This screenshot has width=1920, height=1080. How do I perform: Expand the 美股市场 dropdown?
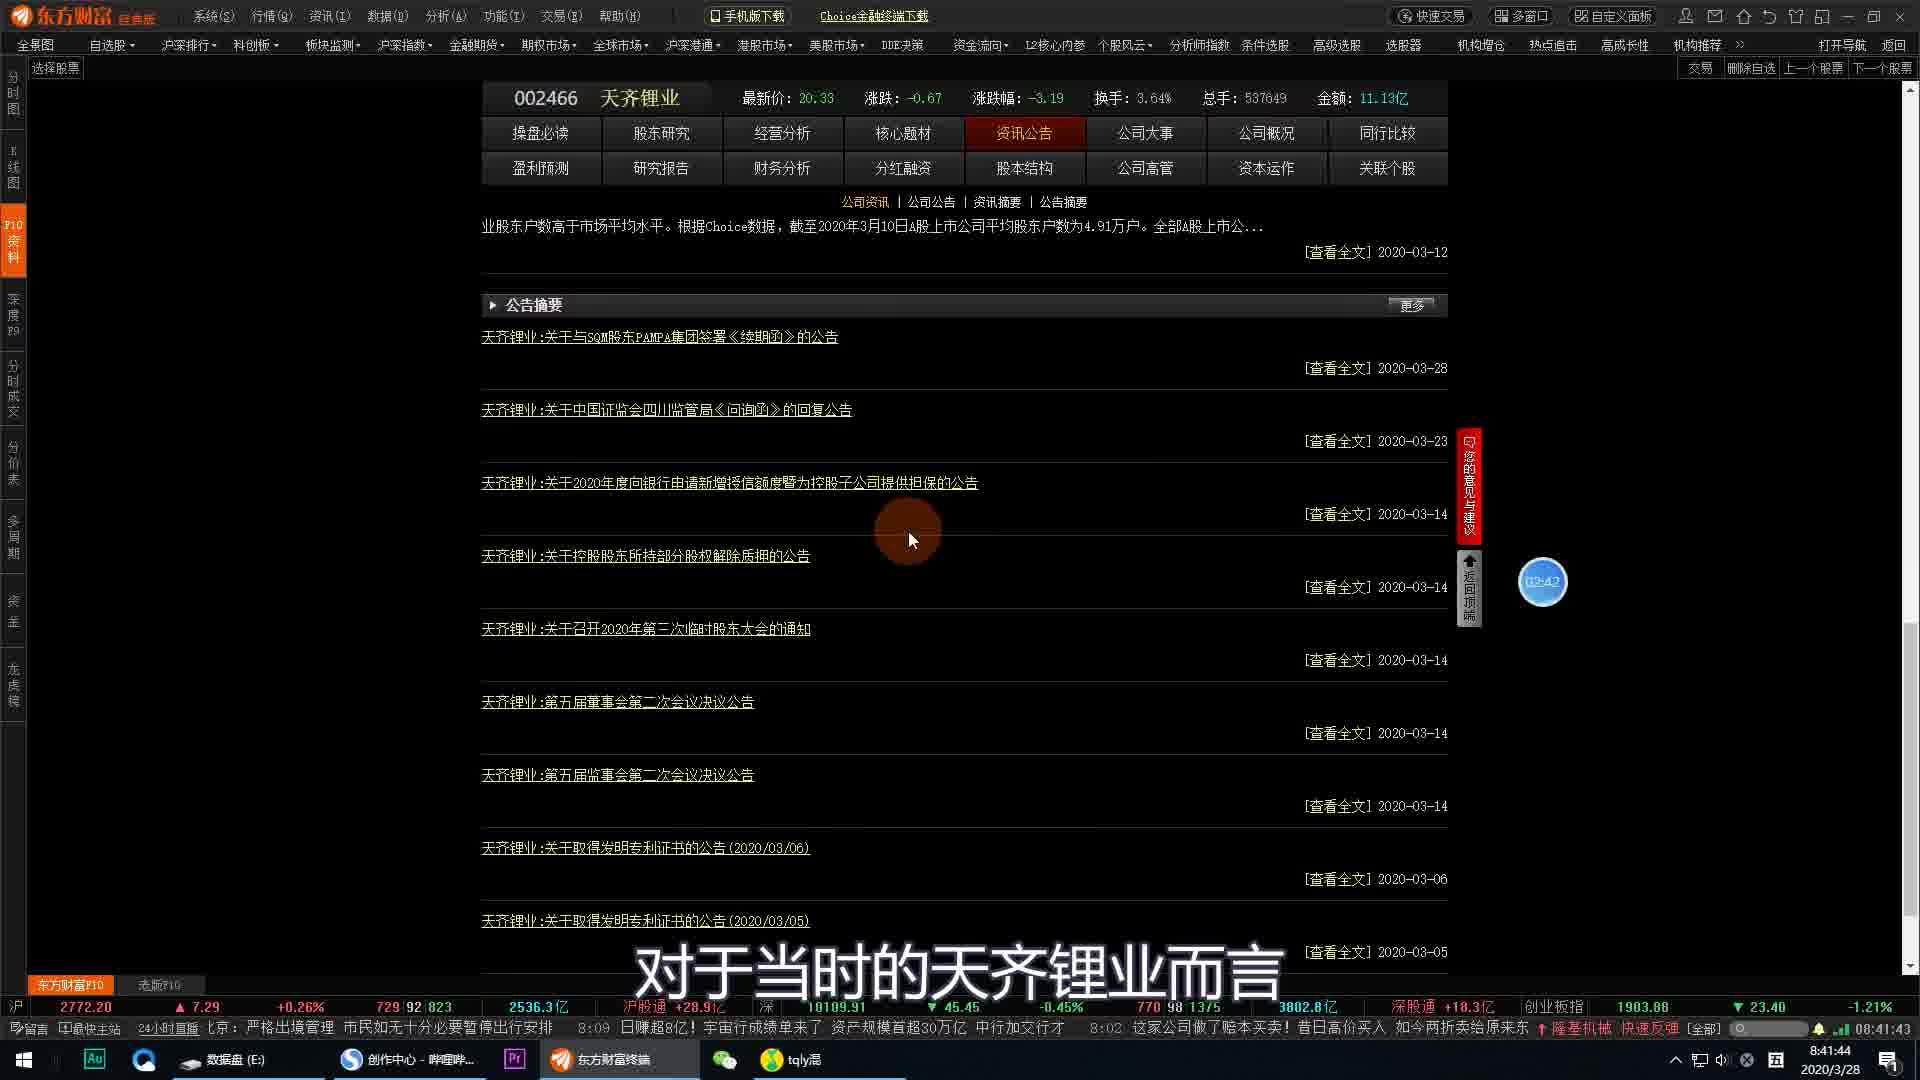tap(837, 45)
